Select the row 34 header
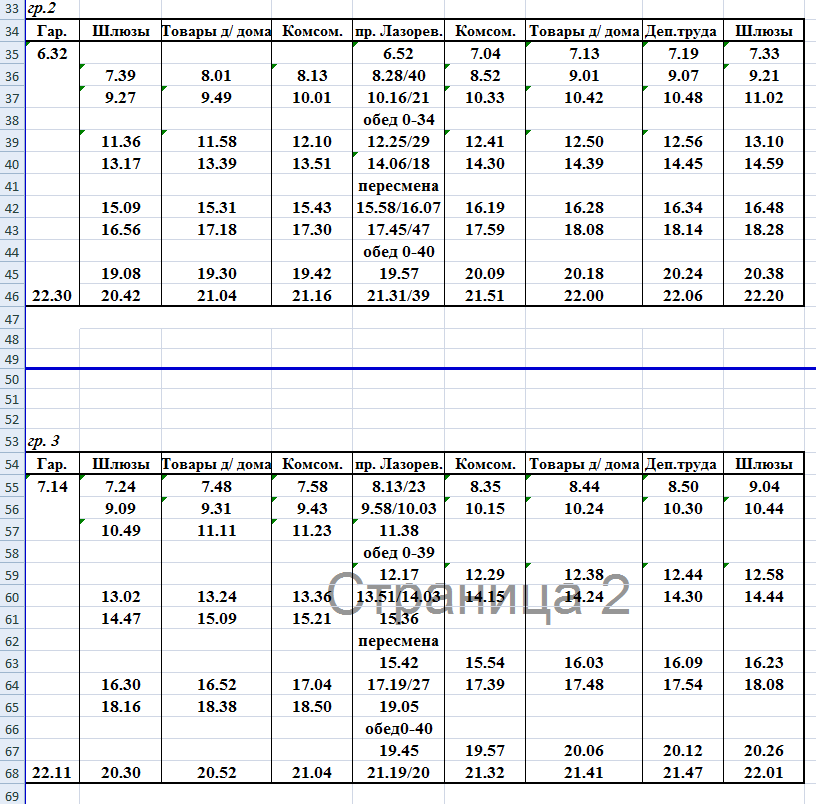This screenshot has height=804, width=816. click(12, 32)
